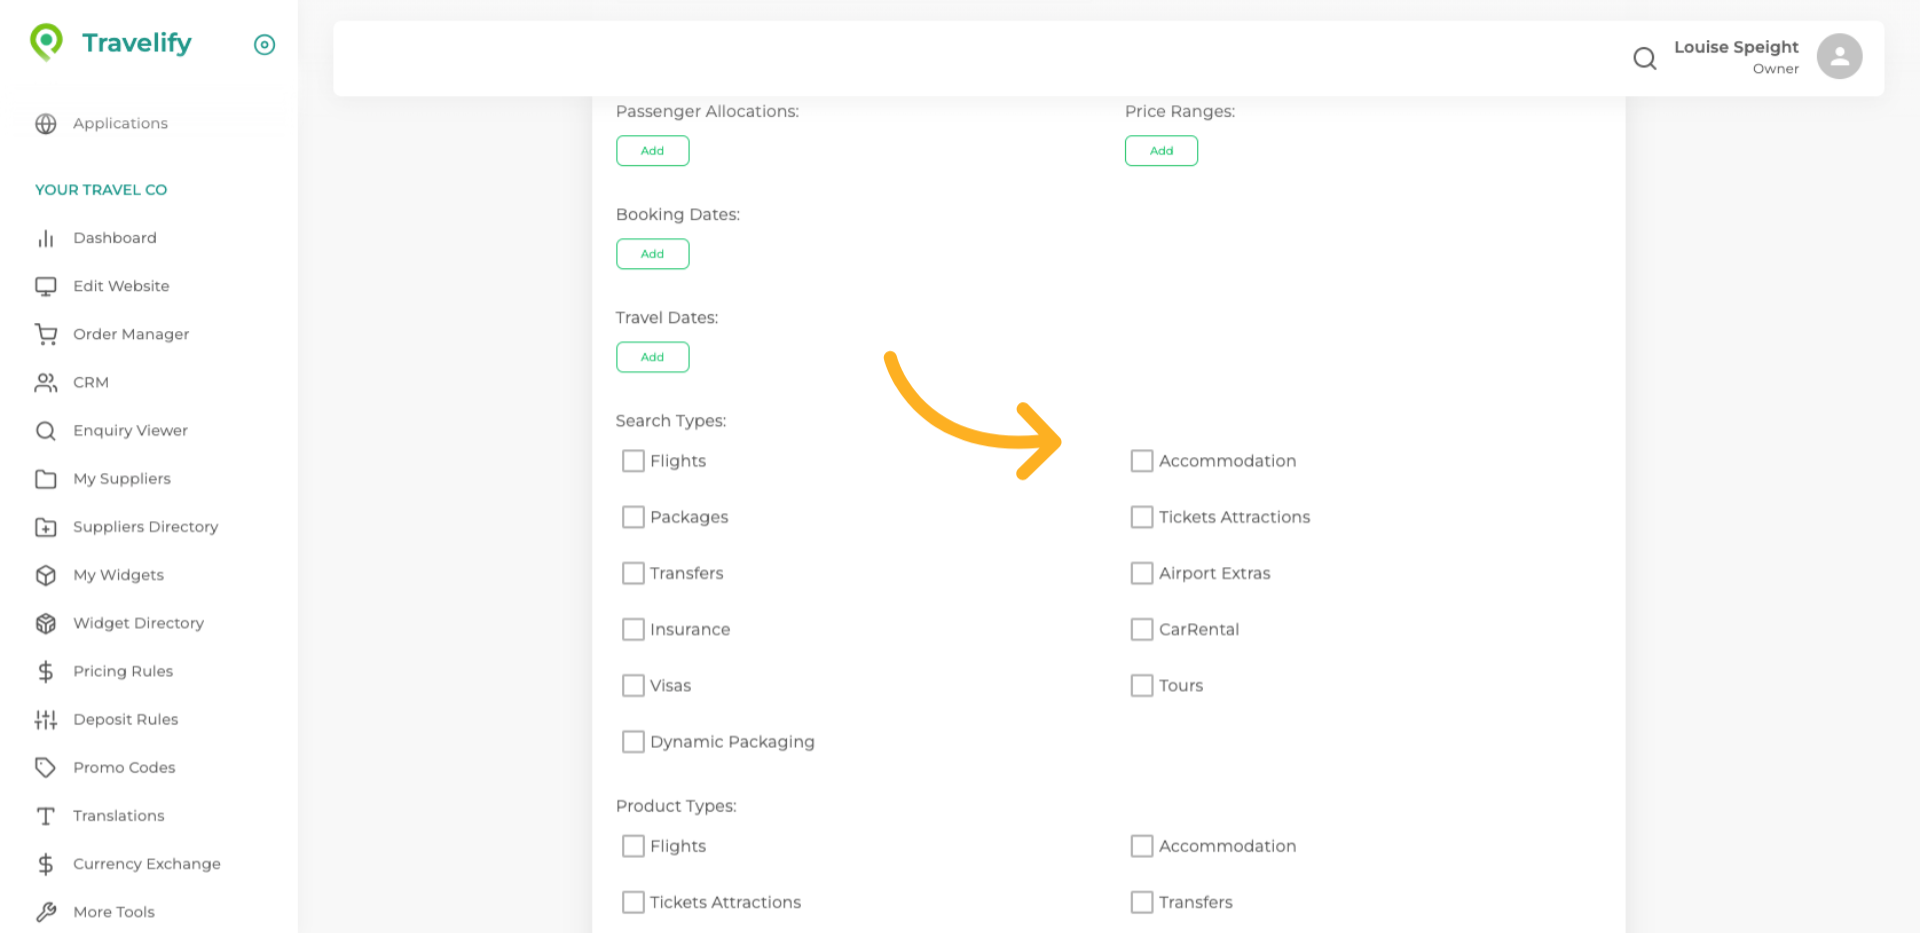Viewport: 1920px width, 933px height.
Task: Click Add under Price Ranges
Action: coord(1161,150)
